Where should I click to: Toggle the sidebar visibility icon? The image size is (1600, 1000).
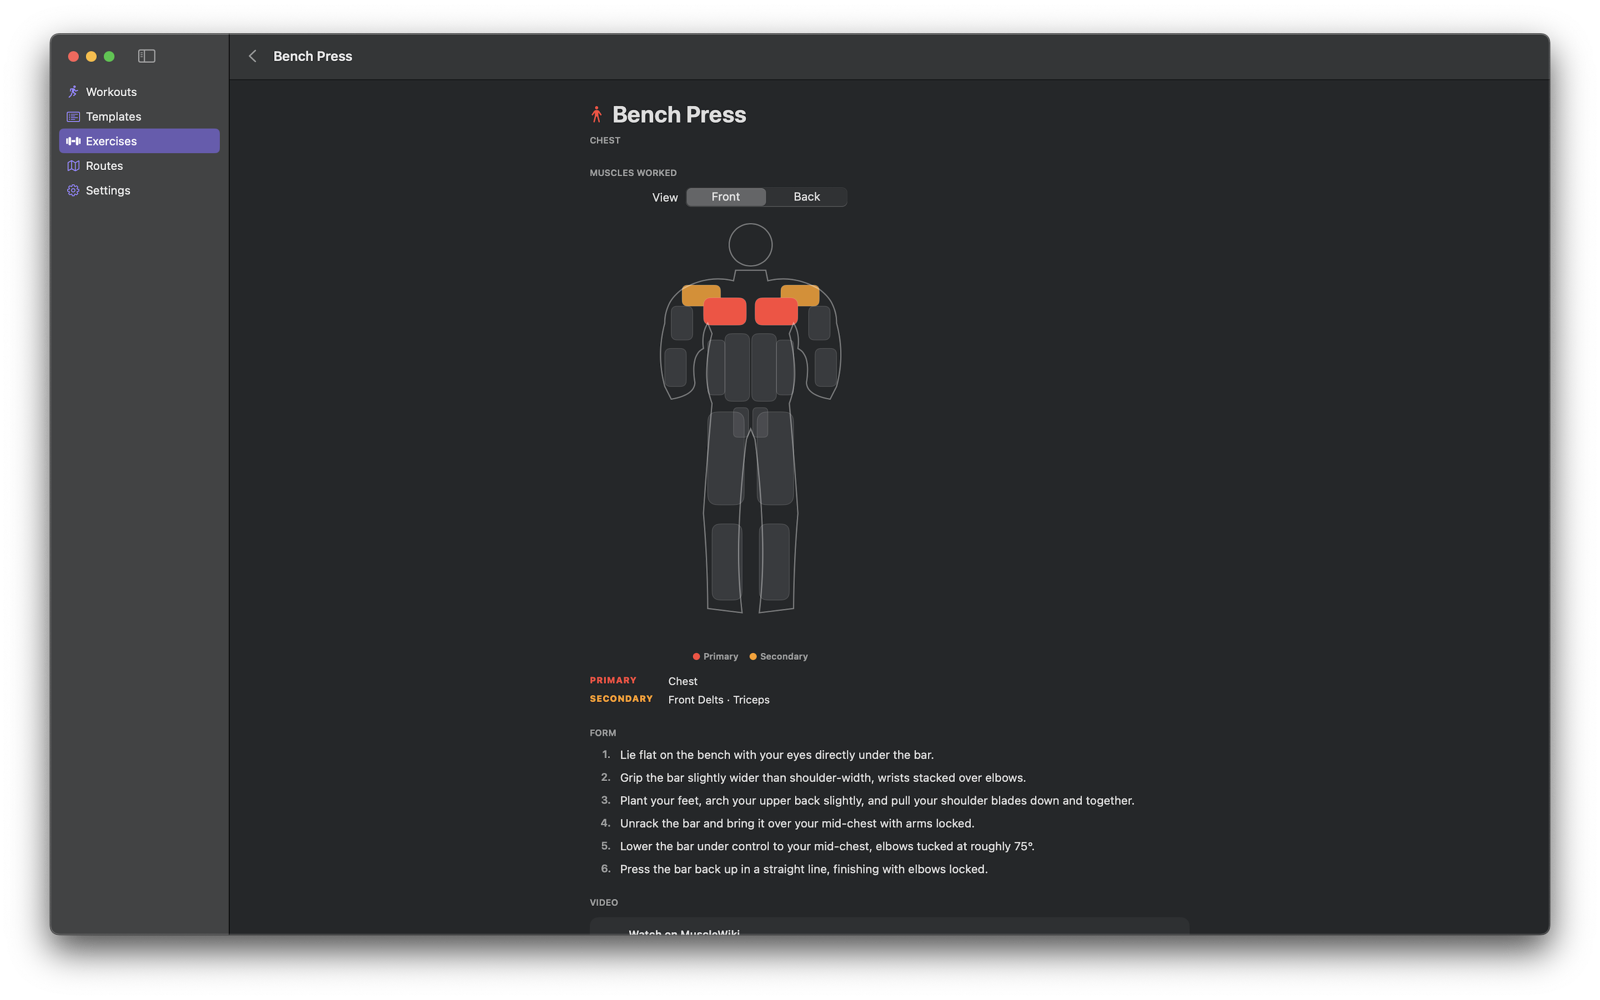coord(147,56)
